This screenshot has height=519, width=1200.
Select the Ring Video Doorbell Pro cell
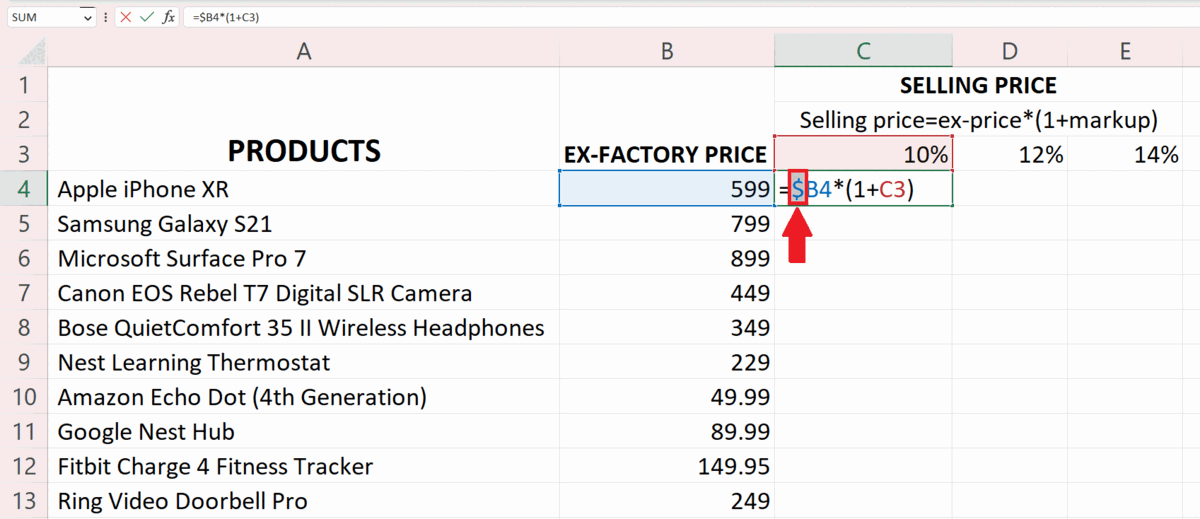coord(303,500)
